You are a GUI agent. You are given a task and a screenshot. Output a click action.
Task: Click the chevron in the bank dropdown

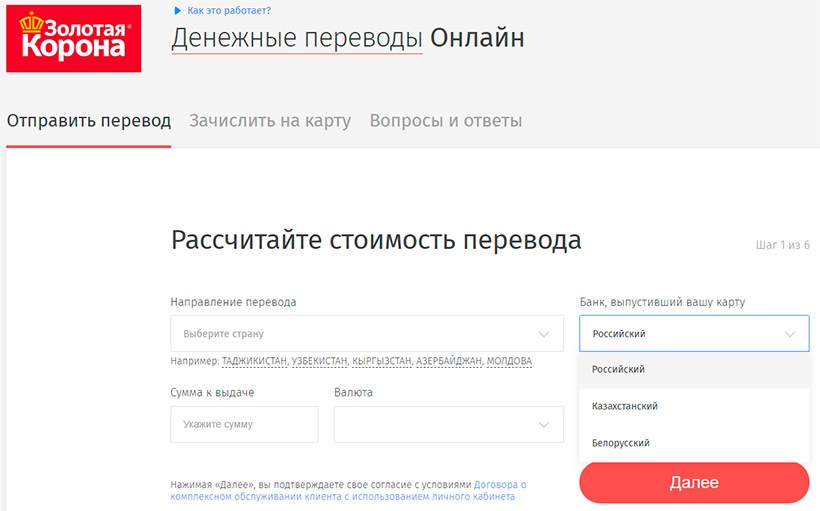[791, 334]
